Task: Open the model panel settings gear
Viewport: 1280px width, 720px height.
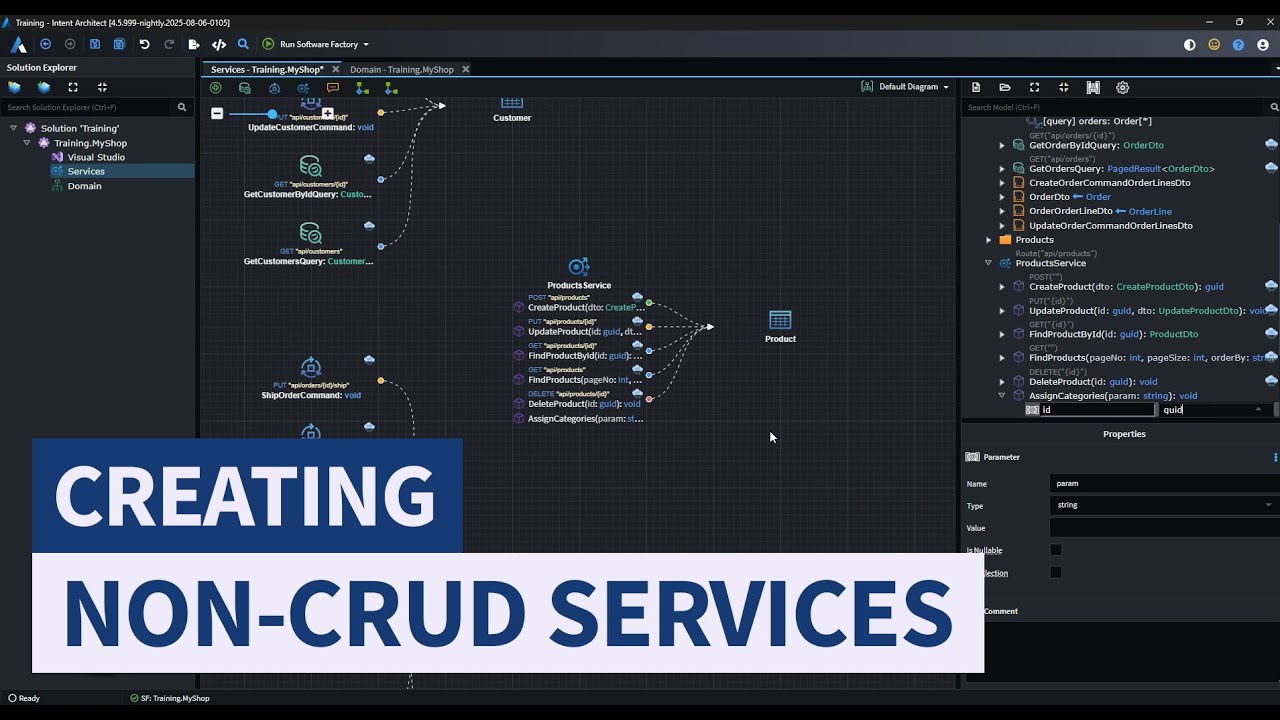Action: tap(1123, 87)
